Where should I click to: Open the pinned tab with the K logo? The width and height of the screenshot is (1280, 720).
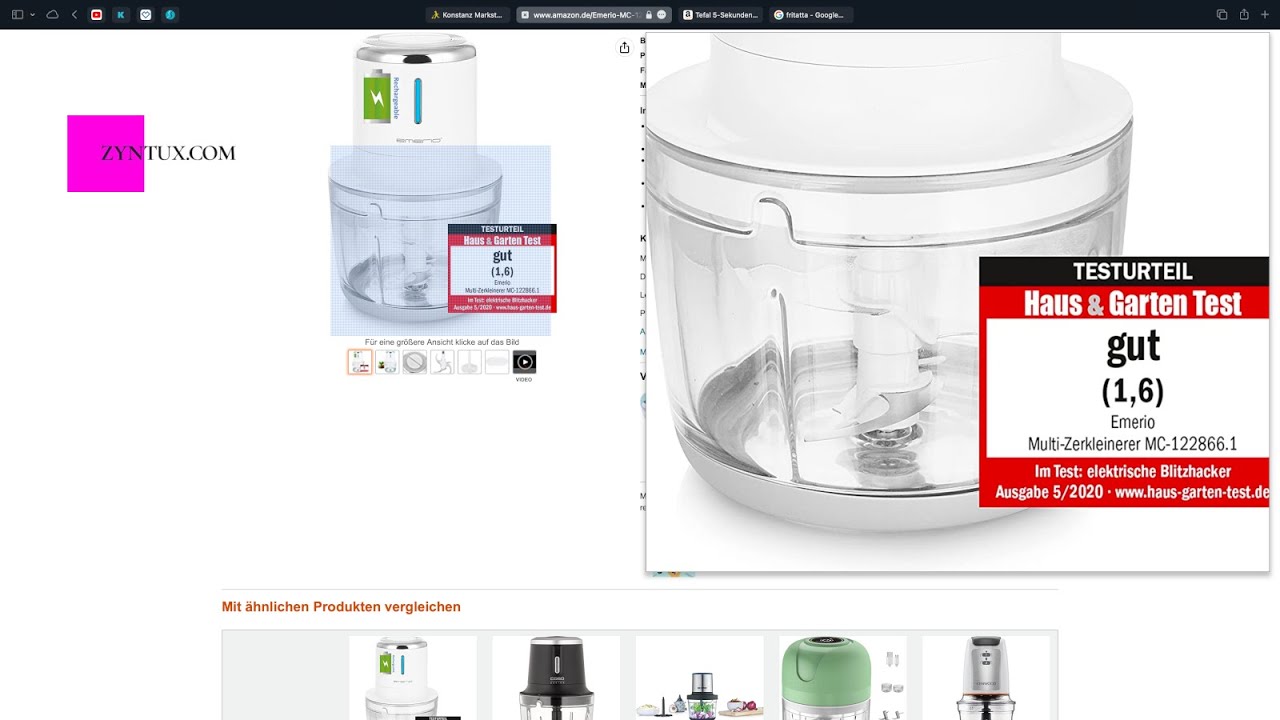[x=121, y=15]
